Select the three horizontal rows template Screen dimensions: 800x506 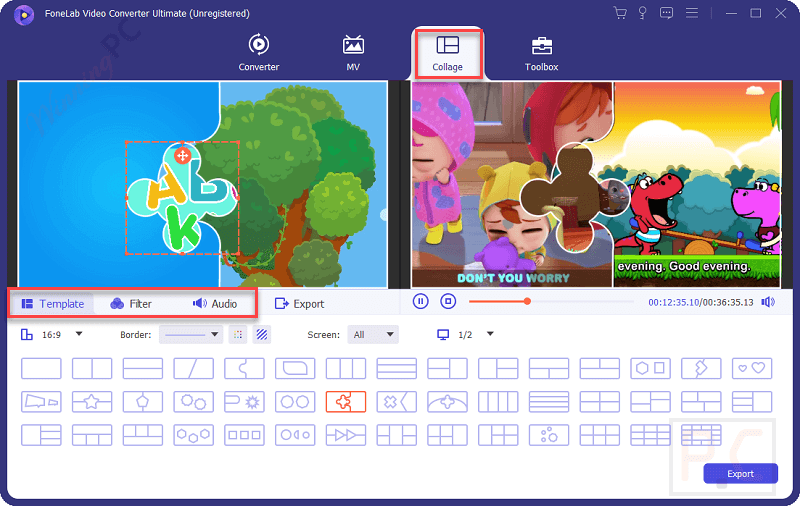tap(396, 368)
